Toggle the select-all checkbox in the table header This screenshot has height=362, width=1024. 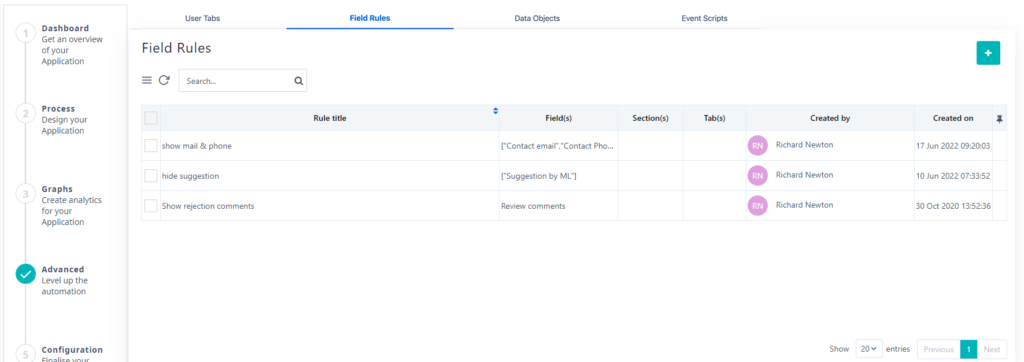[151, 118]
